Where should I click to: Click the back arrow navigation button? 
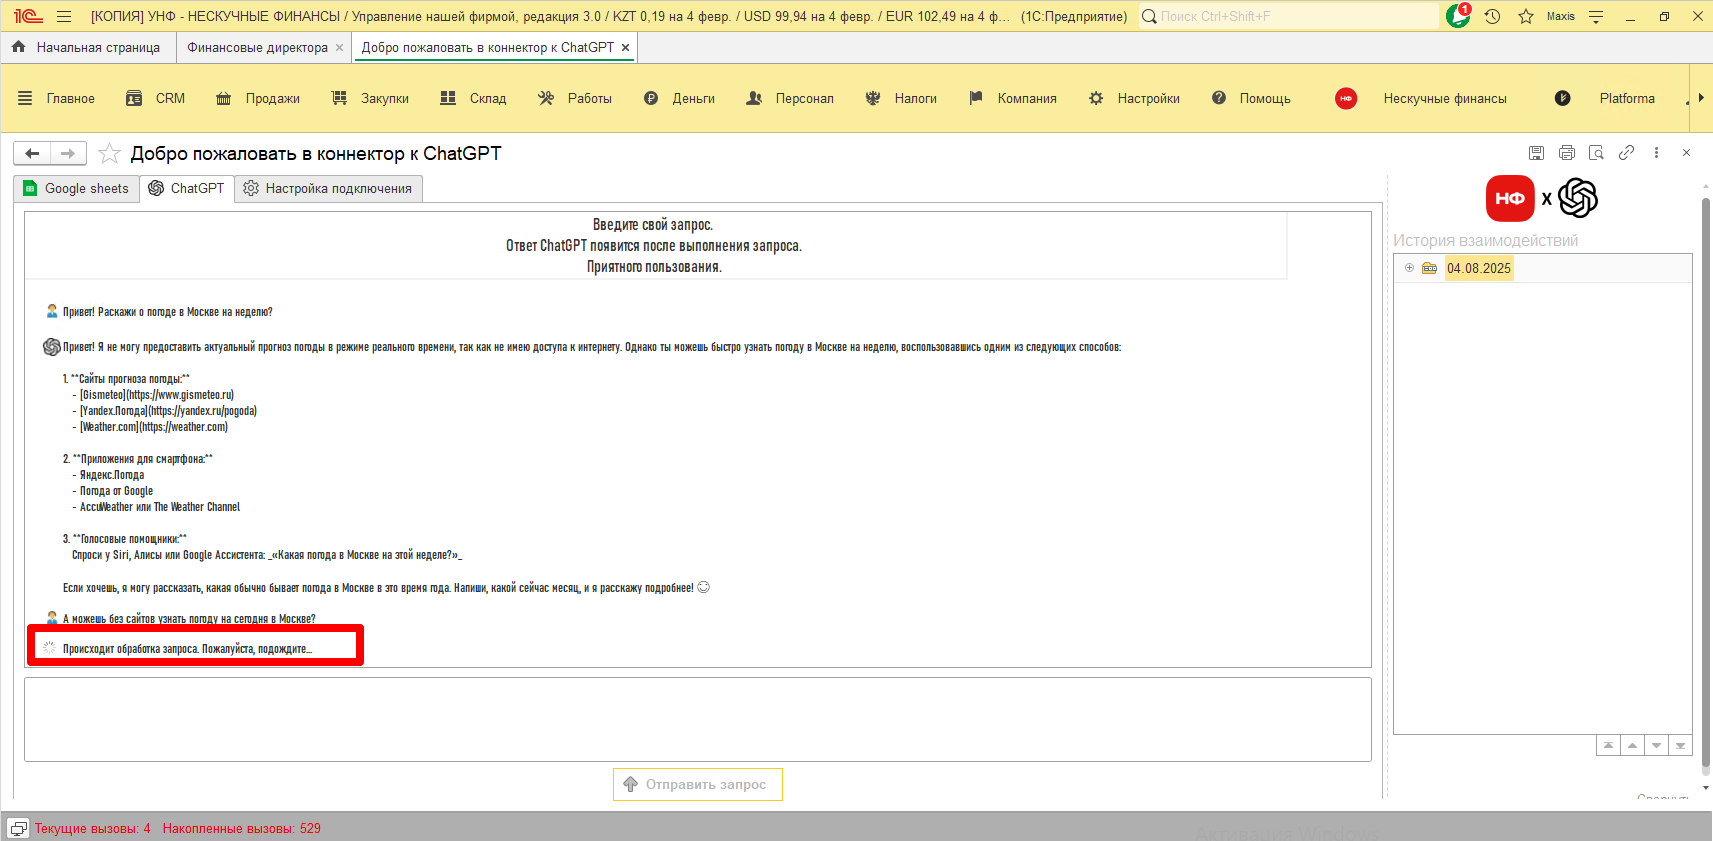point(32,153)
